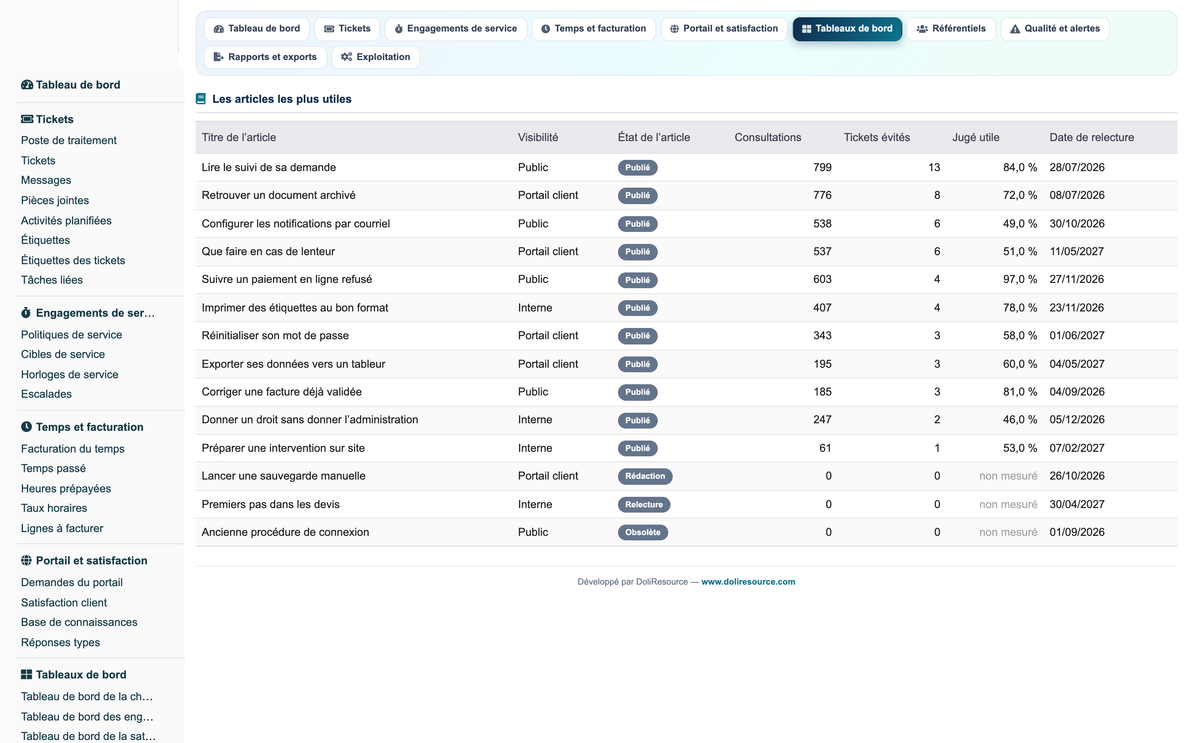Image resolution: width=1200 pixels, height=743 pixels.
Task: Click the article Ancienne procédure de connexion
Action: click(285, 533)
